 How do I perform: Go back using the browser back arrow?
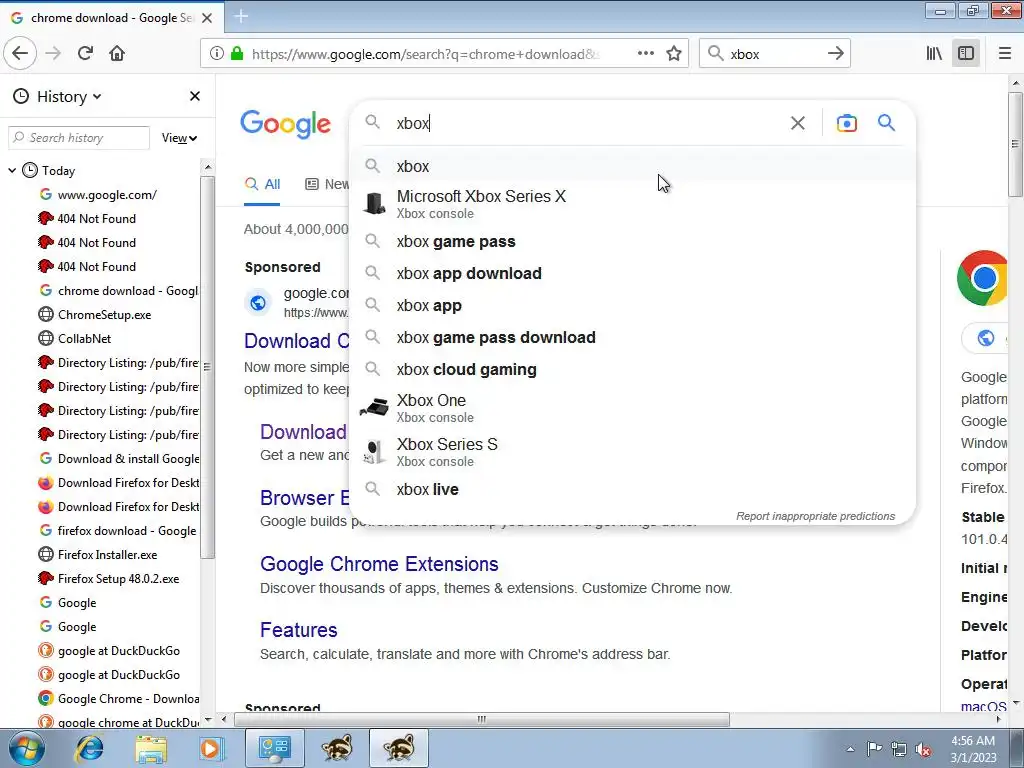click(20, 54)
